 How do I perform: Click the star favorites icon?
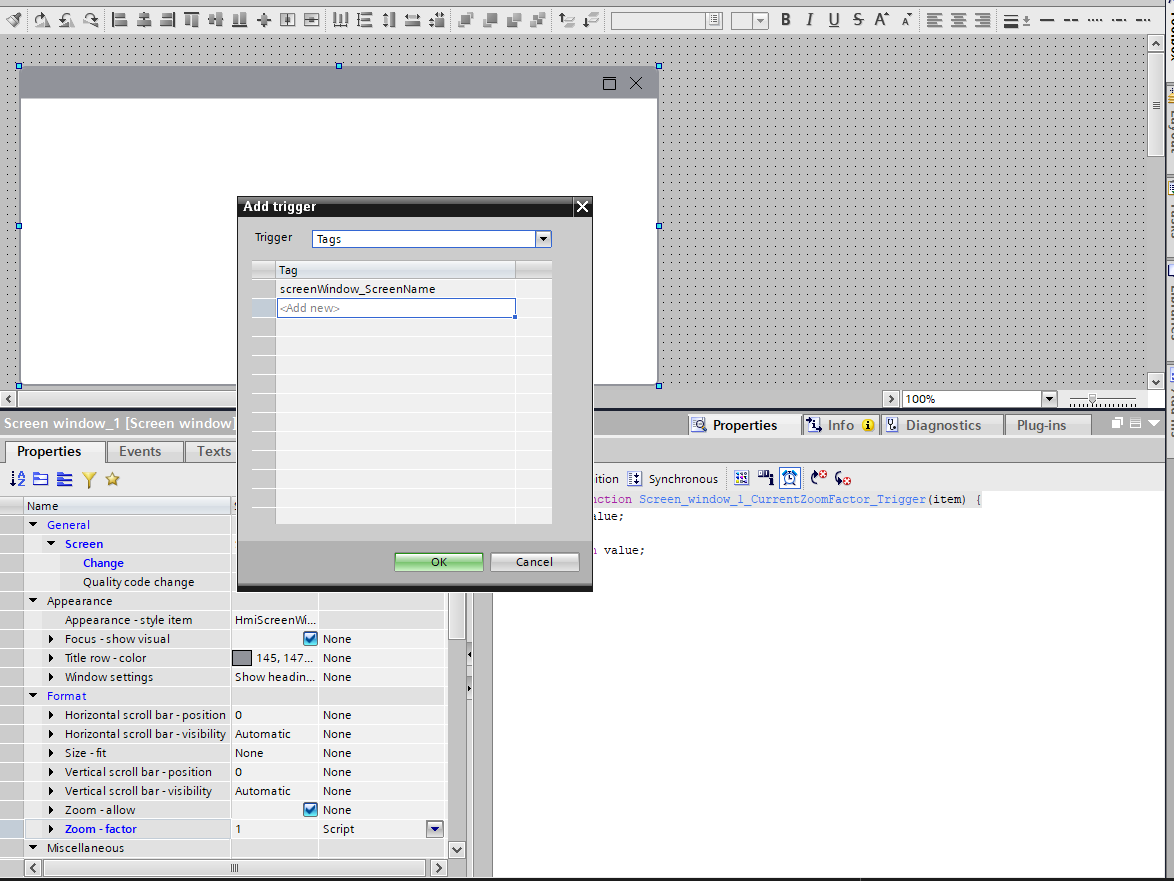click(112, 480)
